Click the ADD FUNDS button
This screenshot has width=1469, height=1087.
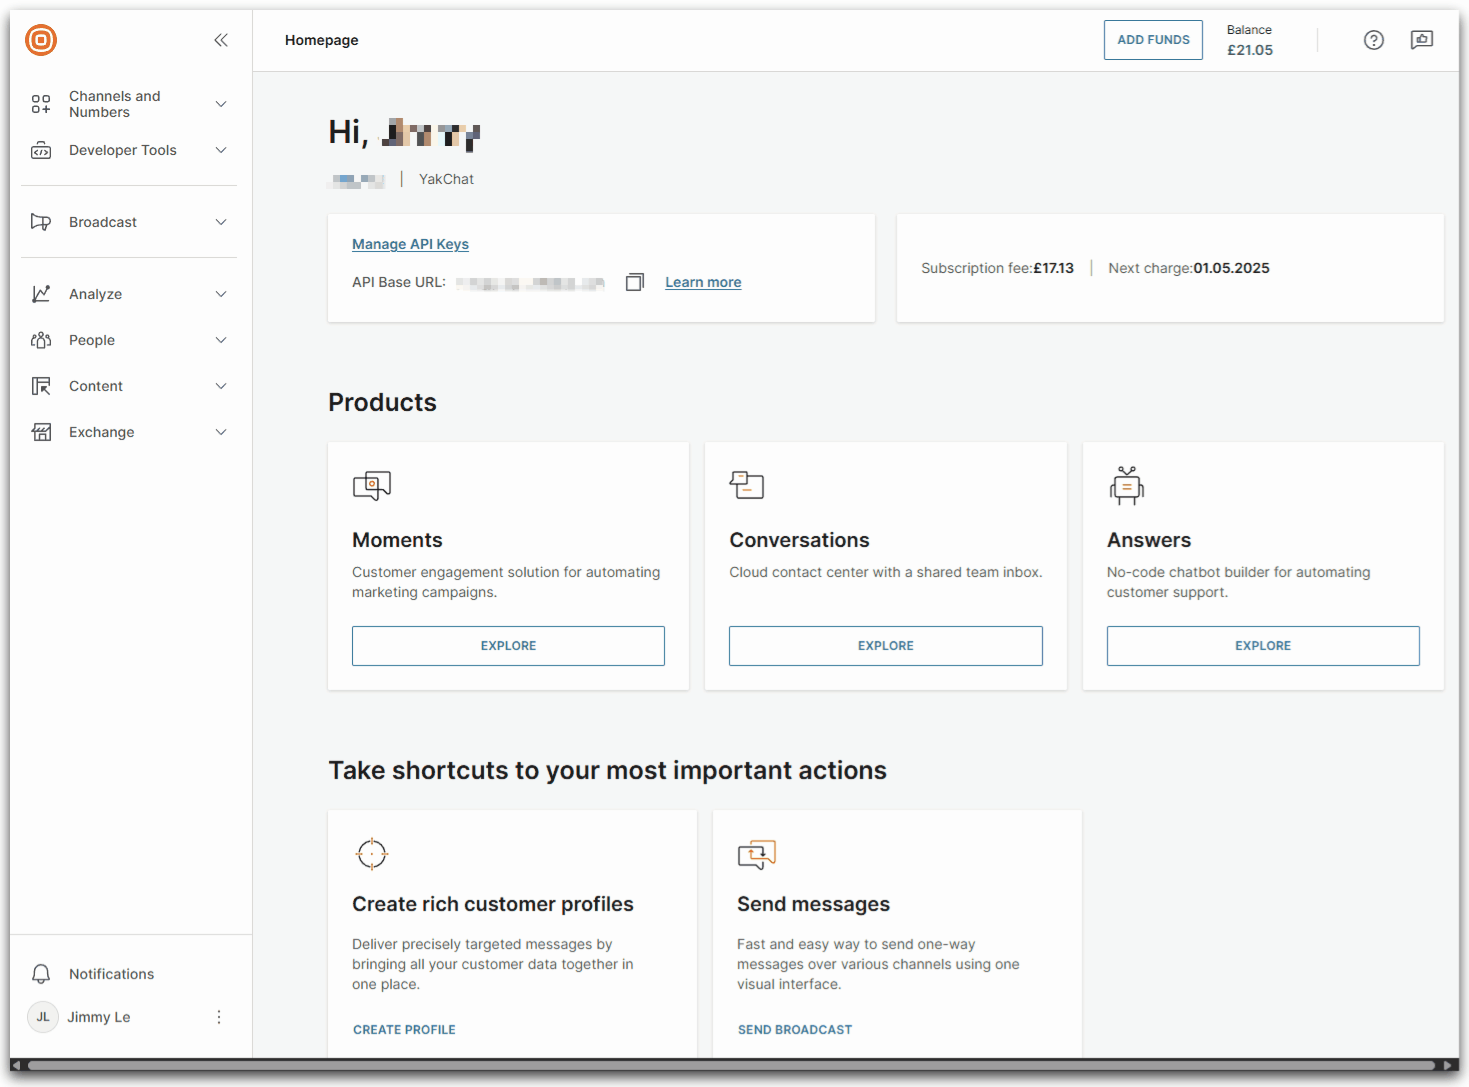coord(1153,40)
